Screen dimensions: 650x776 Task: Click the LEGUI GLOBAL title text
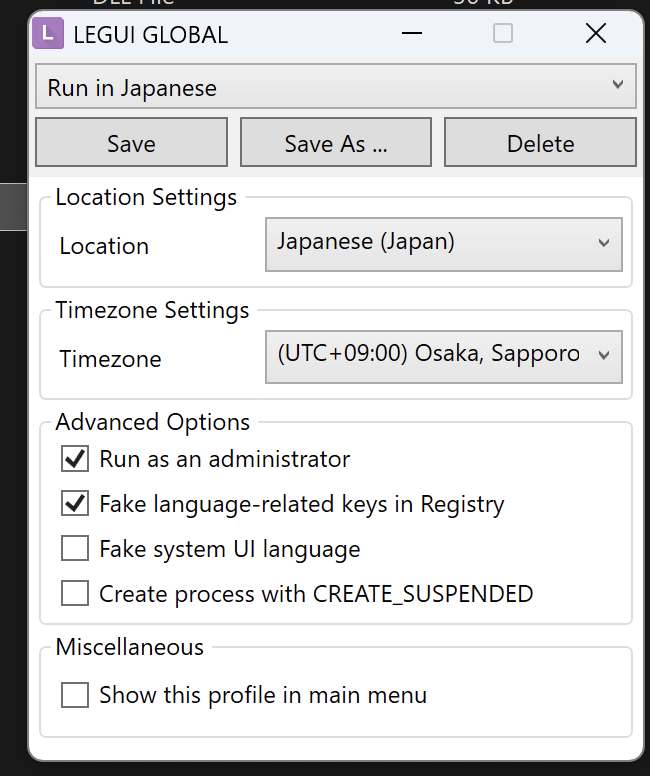pyautogui.click(x=150, y=35)
